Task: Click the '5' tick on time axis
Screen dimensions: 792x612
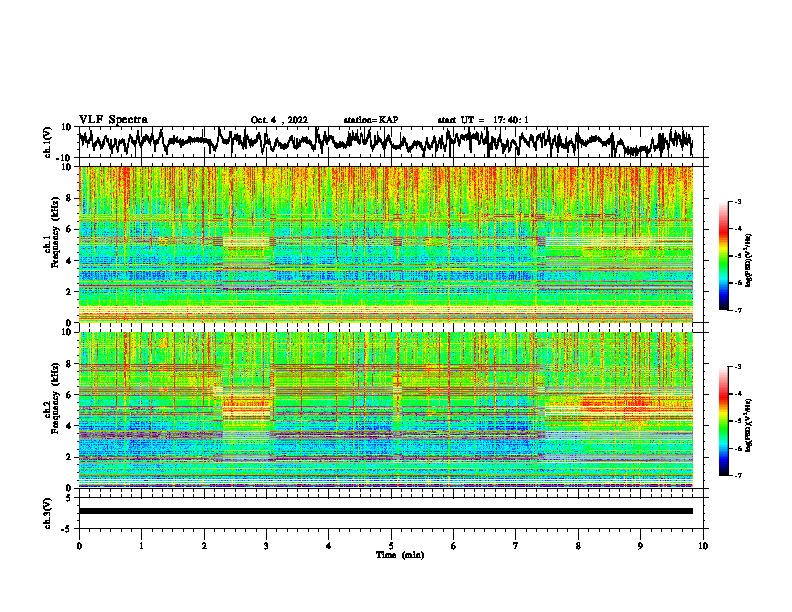Action: [391, 546]
